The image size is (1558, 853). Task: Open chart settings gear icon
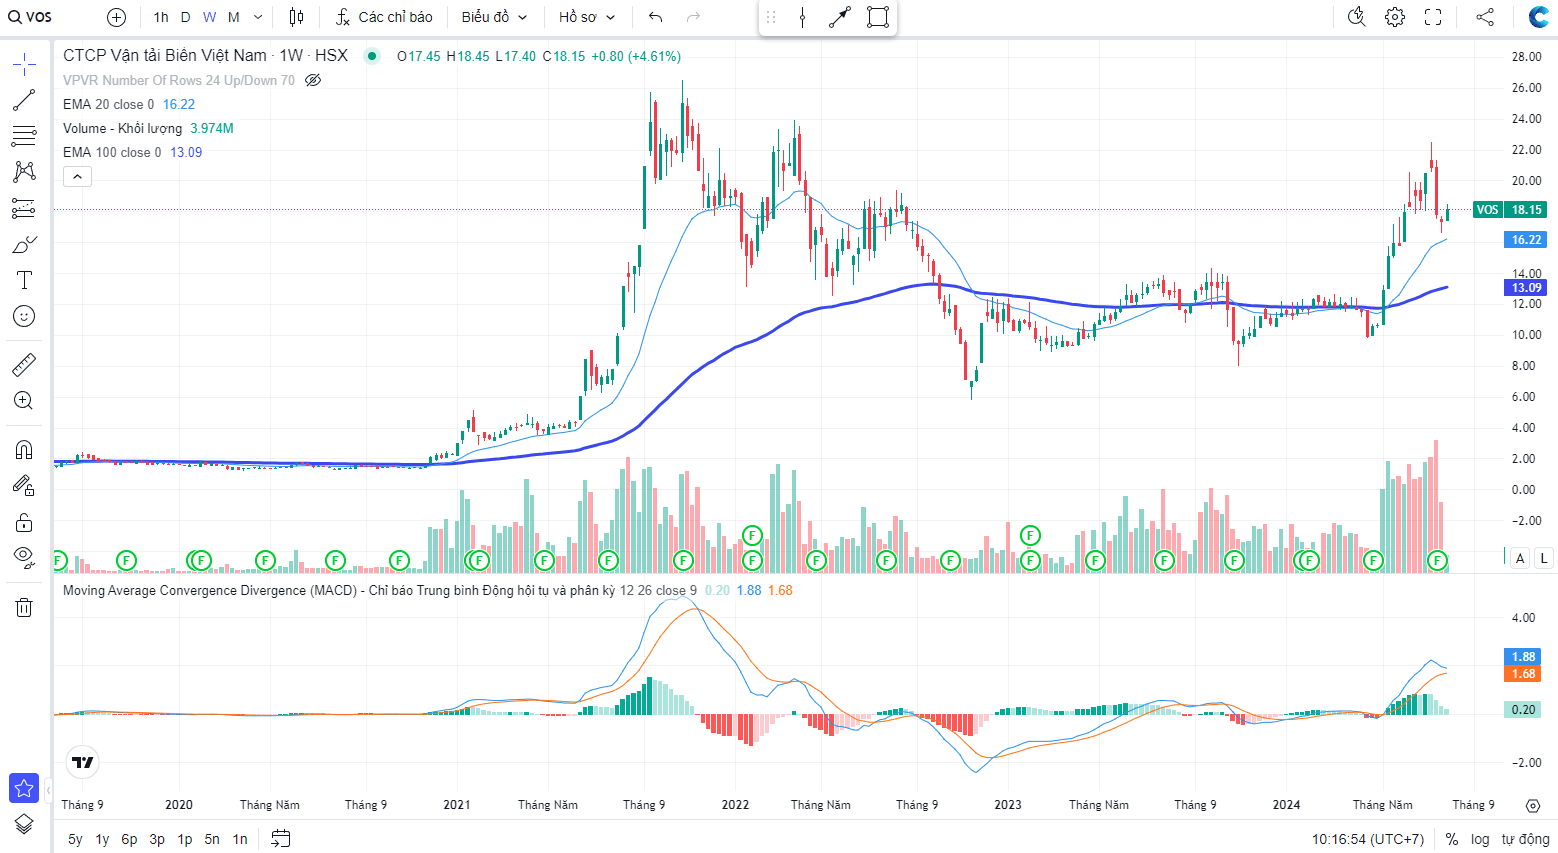1395,17
